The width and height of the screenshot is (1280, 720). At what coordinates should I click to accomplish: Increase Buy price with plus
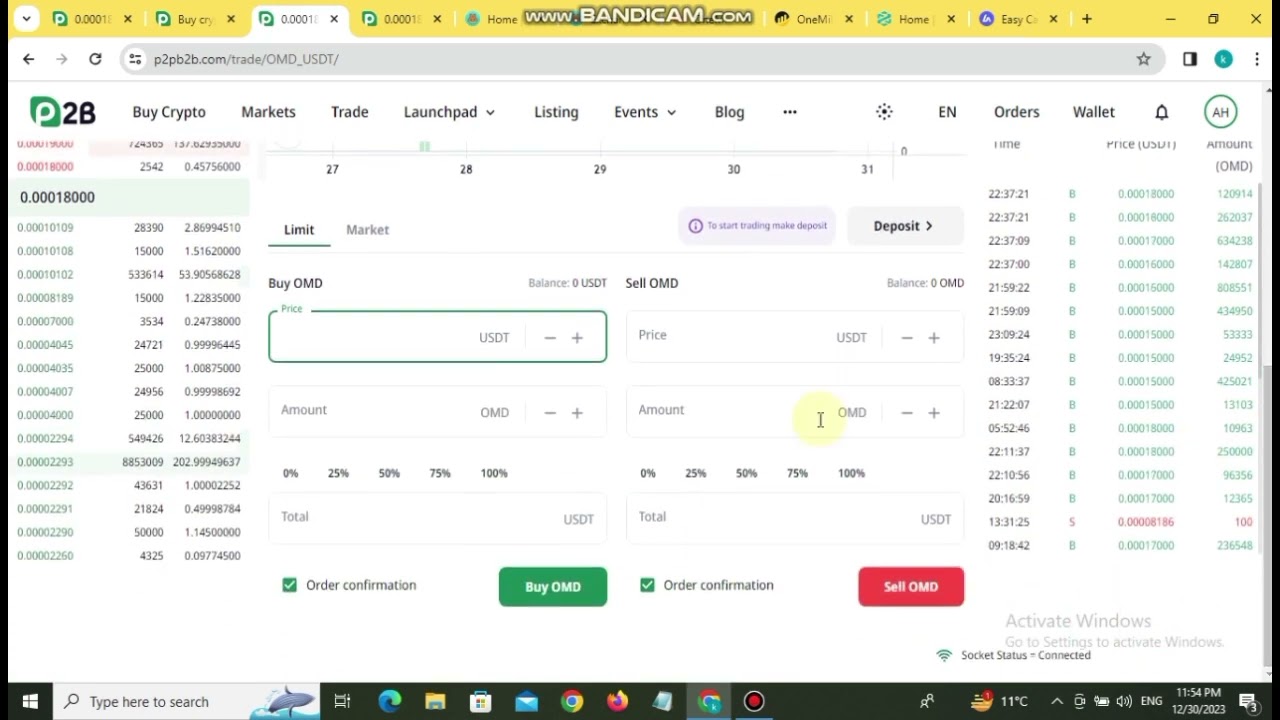[x=577, y=338]
